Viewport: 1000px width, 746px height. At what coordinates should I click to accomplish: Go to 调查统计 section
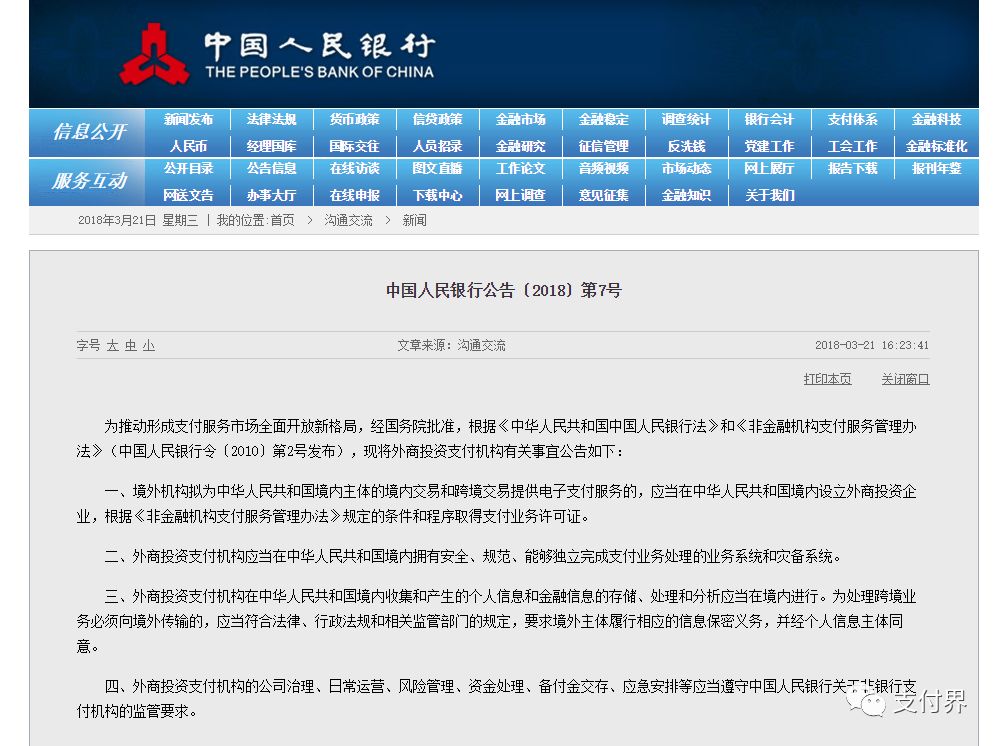pos(686,119)
